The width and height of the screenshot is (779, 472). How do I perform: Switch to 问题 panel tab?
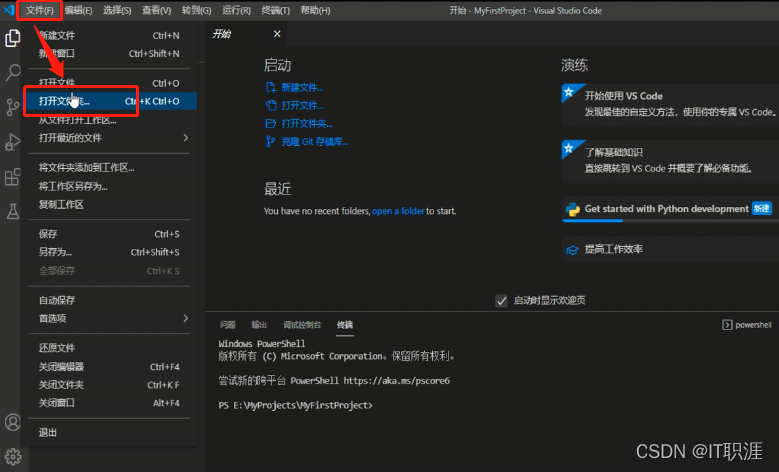[x=228, y=325]
